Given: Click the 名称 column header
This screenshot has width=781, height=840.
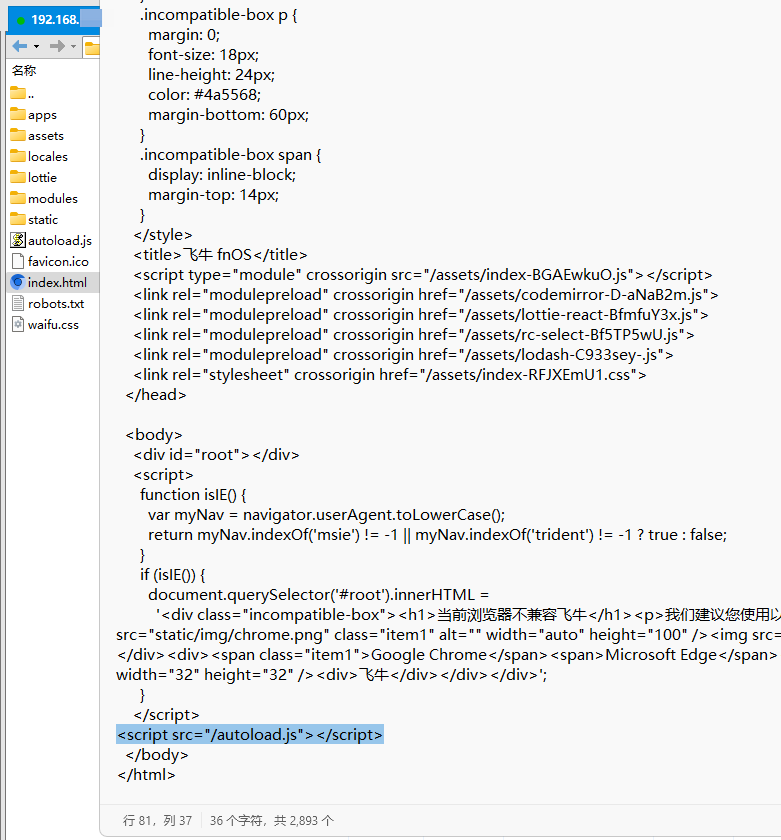Looking at the screenshot, I should click(24, 70).
